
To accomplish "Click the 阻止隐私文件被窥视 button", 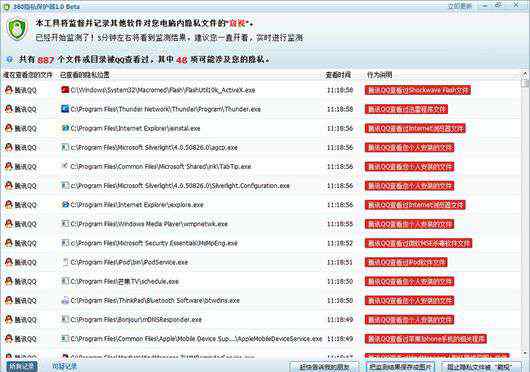I will (x=480, y=367).
